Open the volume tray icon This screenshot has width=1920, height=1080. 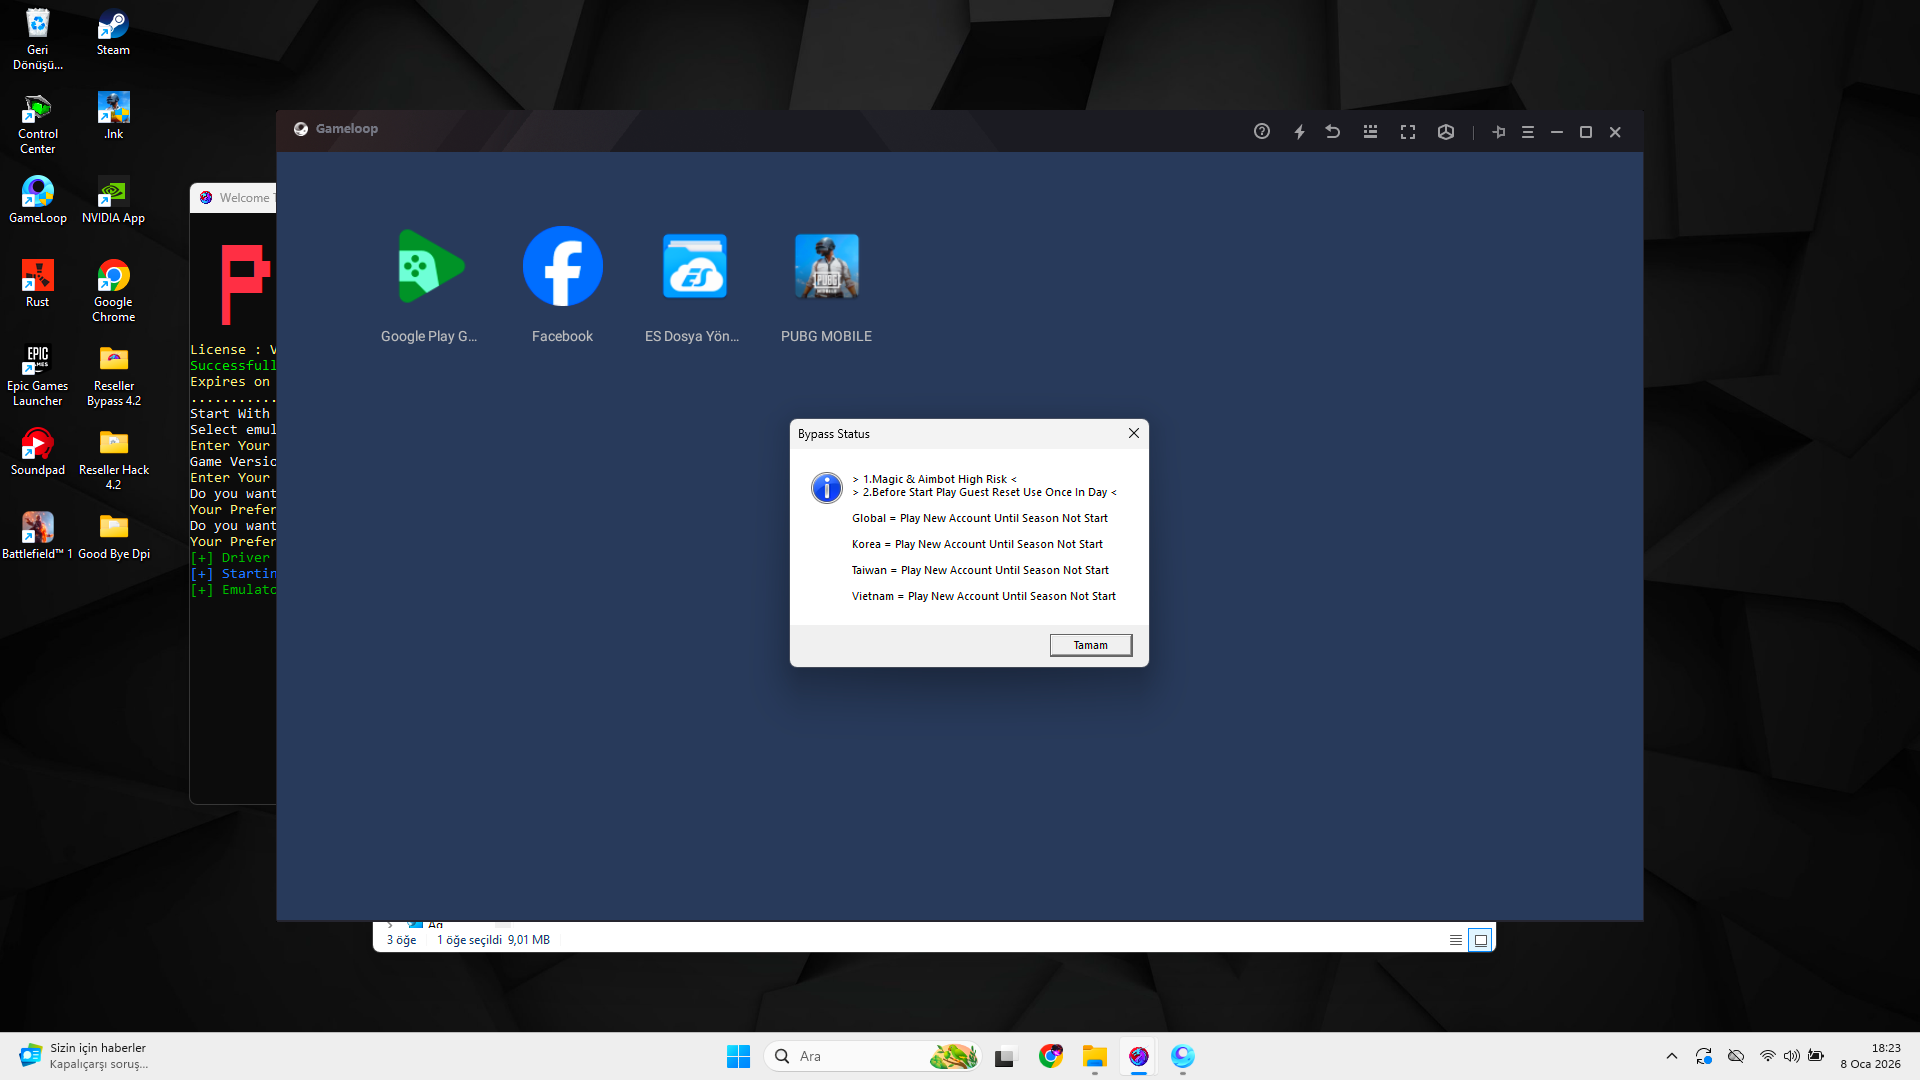(x=1791, y=1056)
